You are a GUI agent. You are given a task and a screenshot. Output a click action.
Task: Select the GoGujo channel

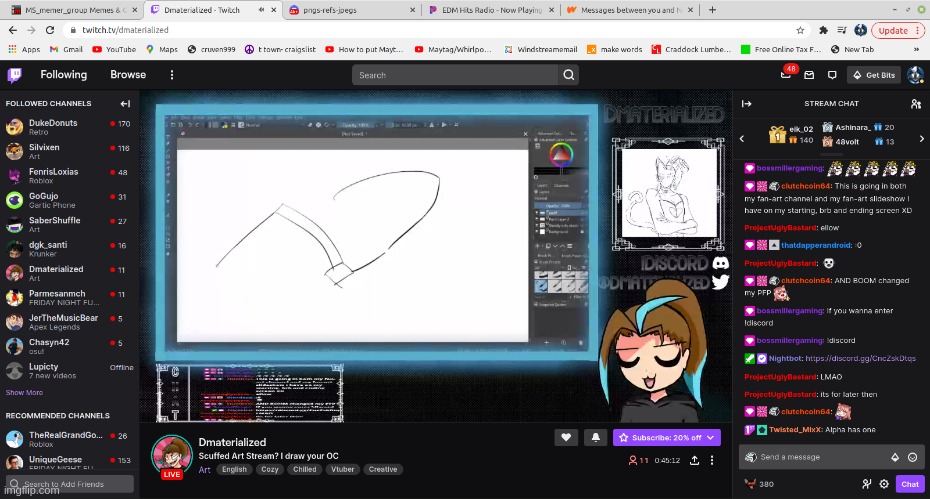coord(69,200)
